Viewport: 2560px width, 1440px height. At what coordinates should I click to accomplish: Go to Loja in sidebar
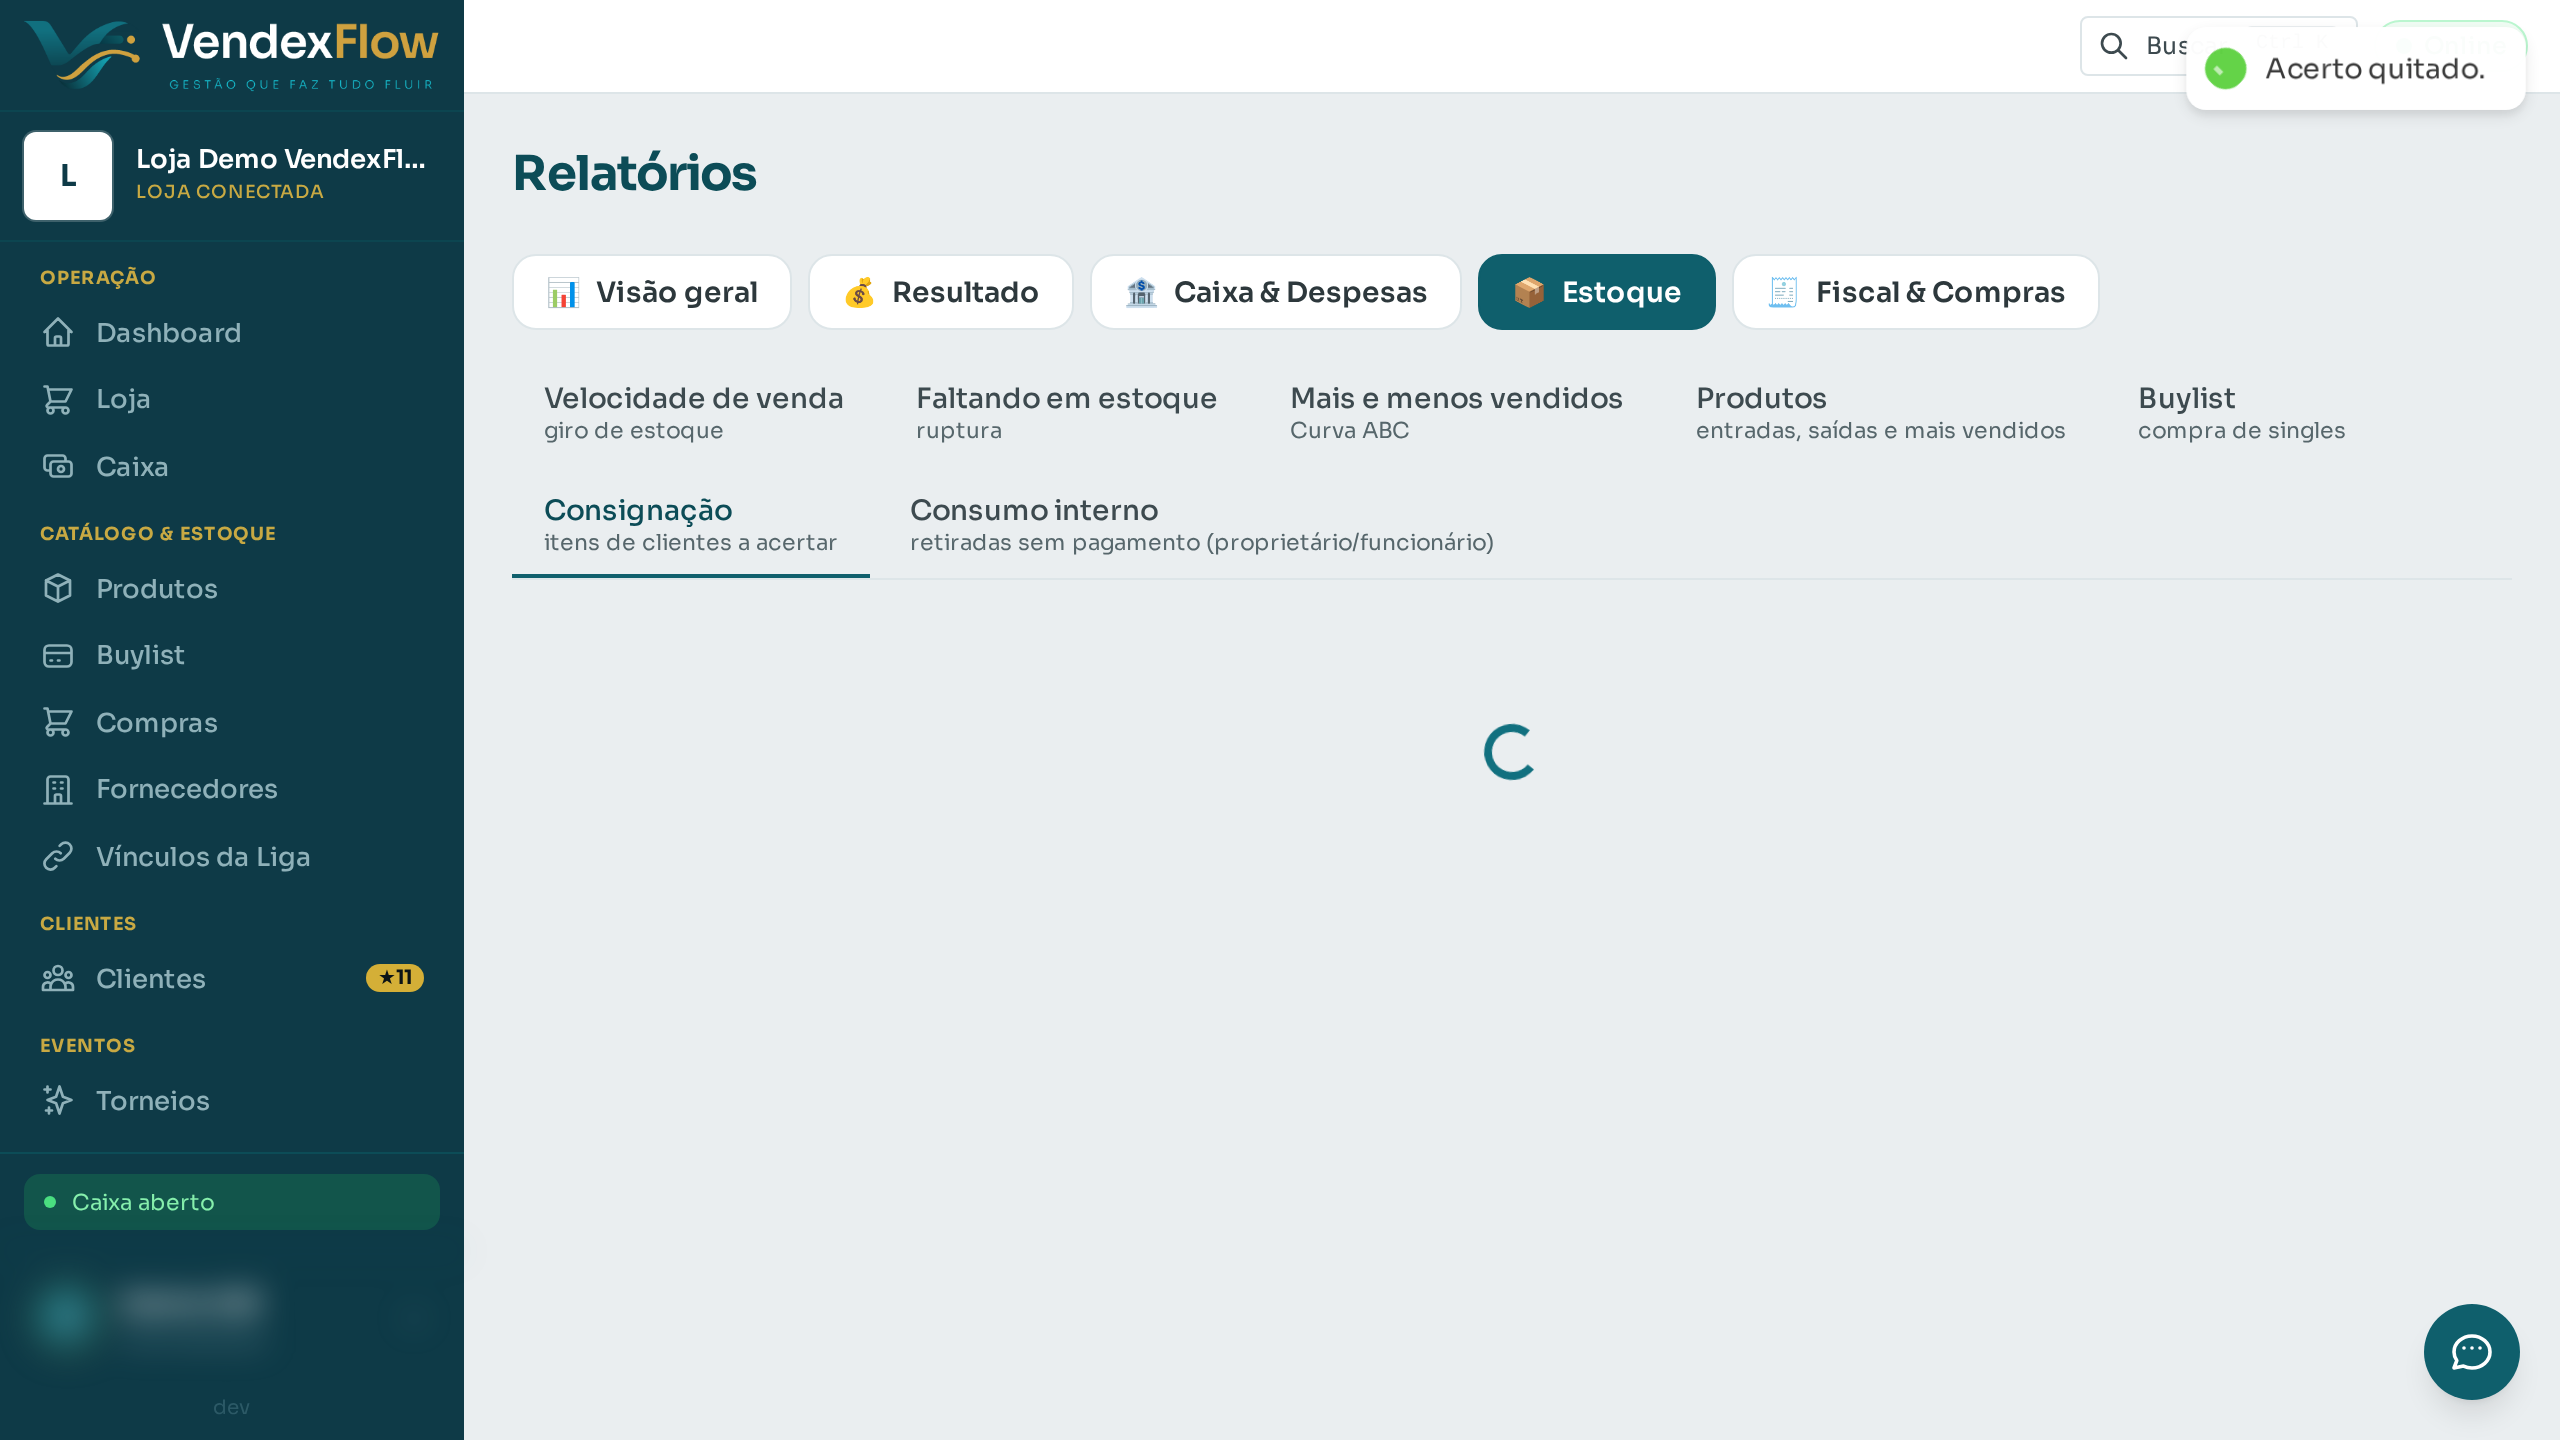(x=232, y=399)
